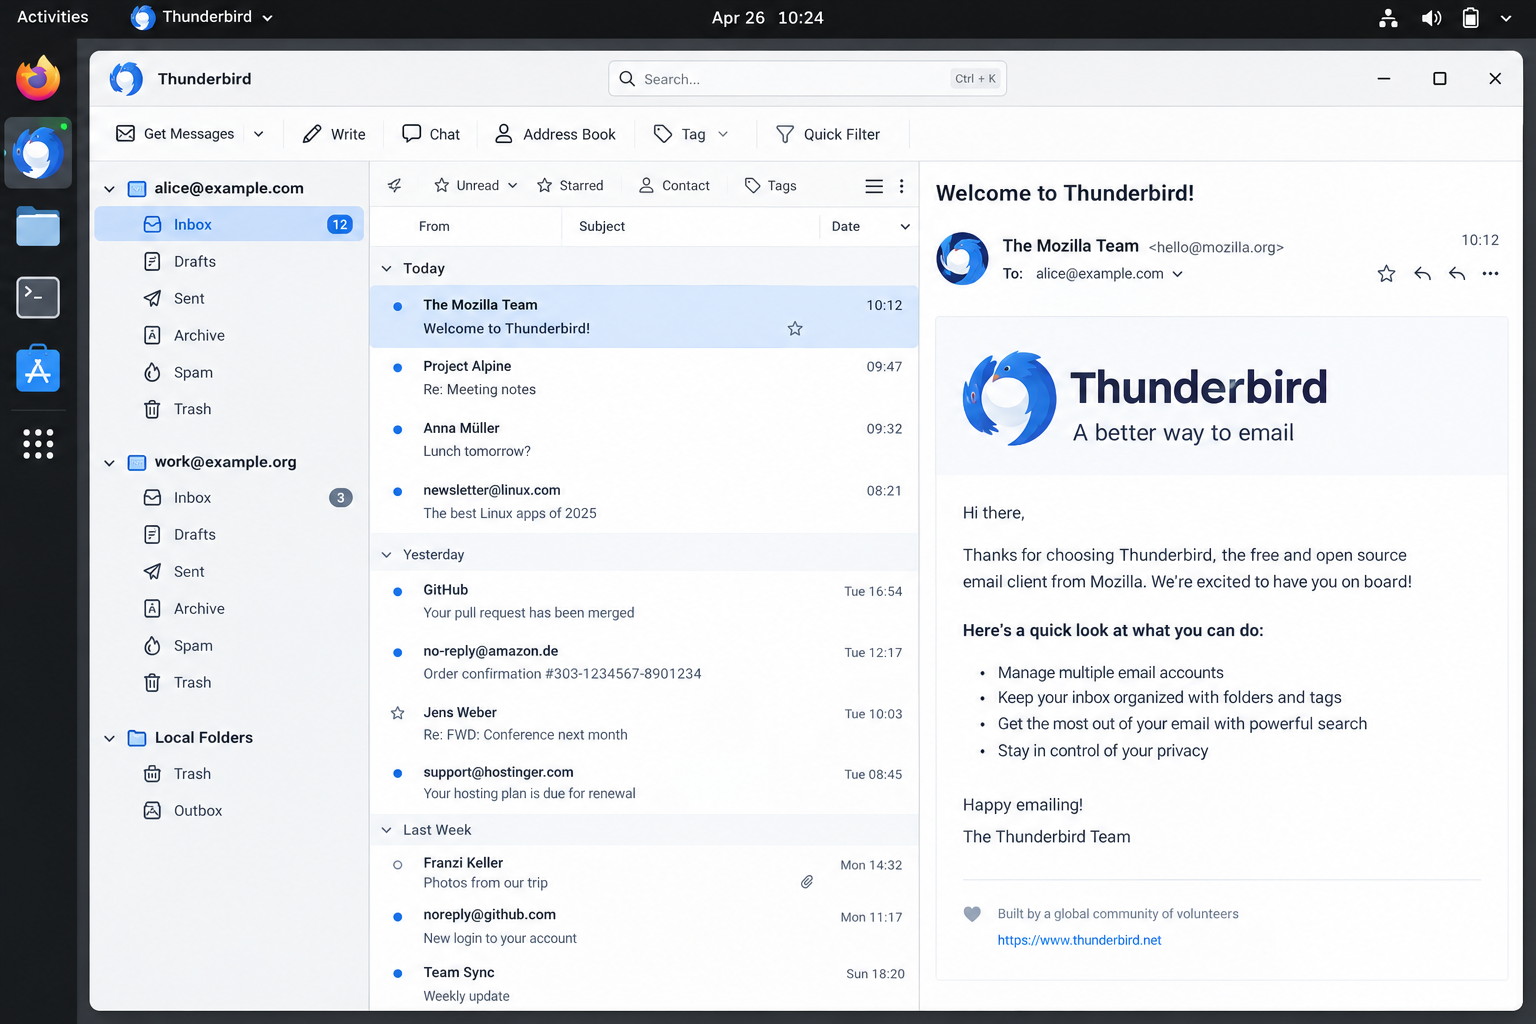Star the Welcome to Thunderbird message row
Image resolution: width=1536 pixels, height=1024 pixels.
(x=795, y=329)
